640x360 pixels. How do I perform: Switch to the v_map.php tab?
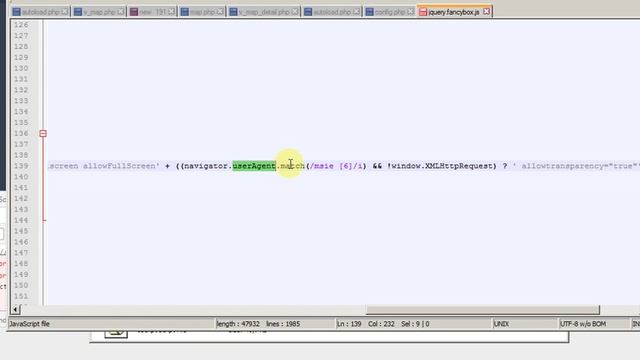(98, 12)
